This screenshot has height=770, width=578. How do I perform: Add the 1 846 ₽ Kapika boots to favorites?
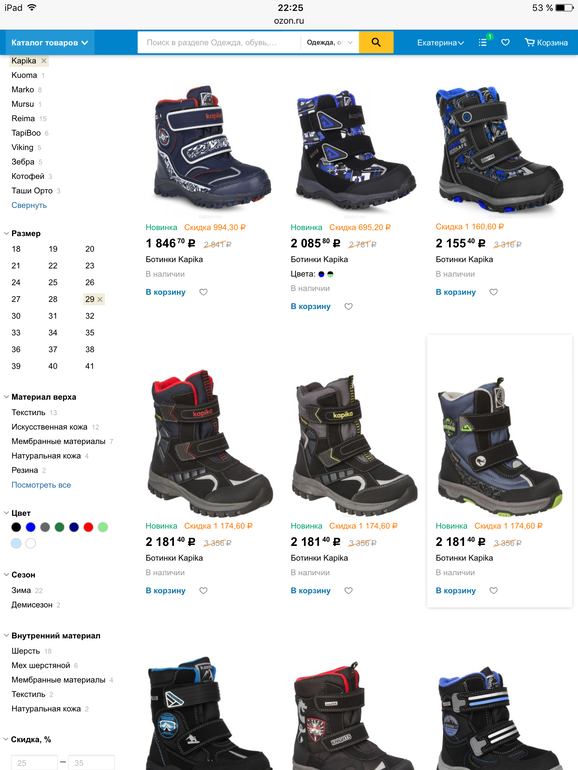tap(203, 292)
